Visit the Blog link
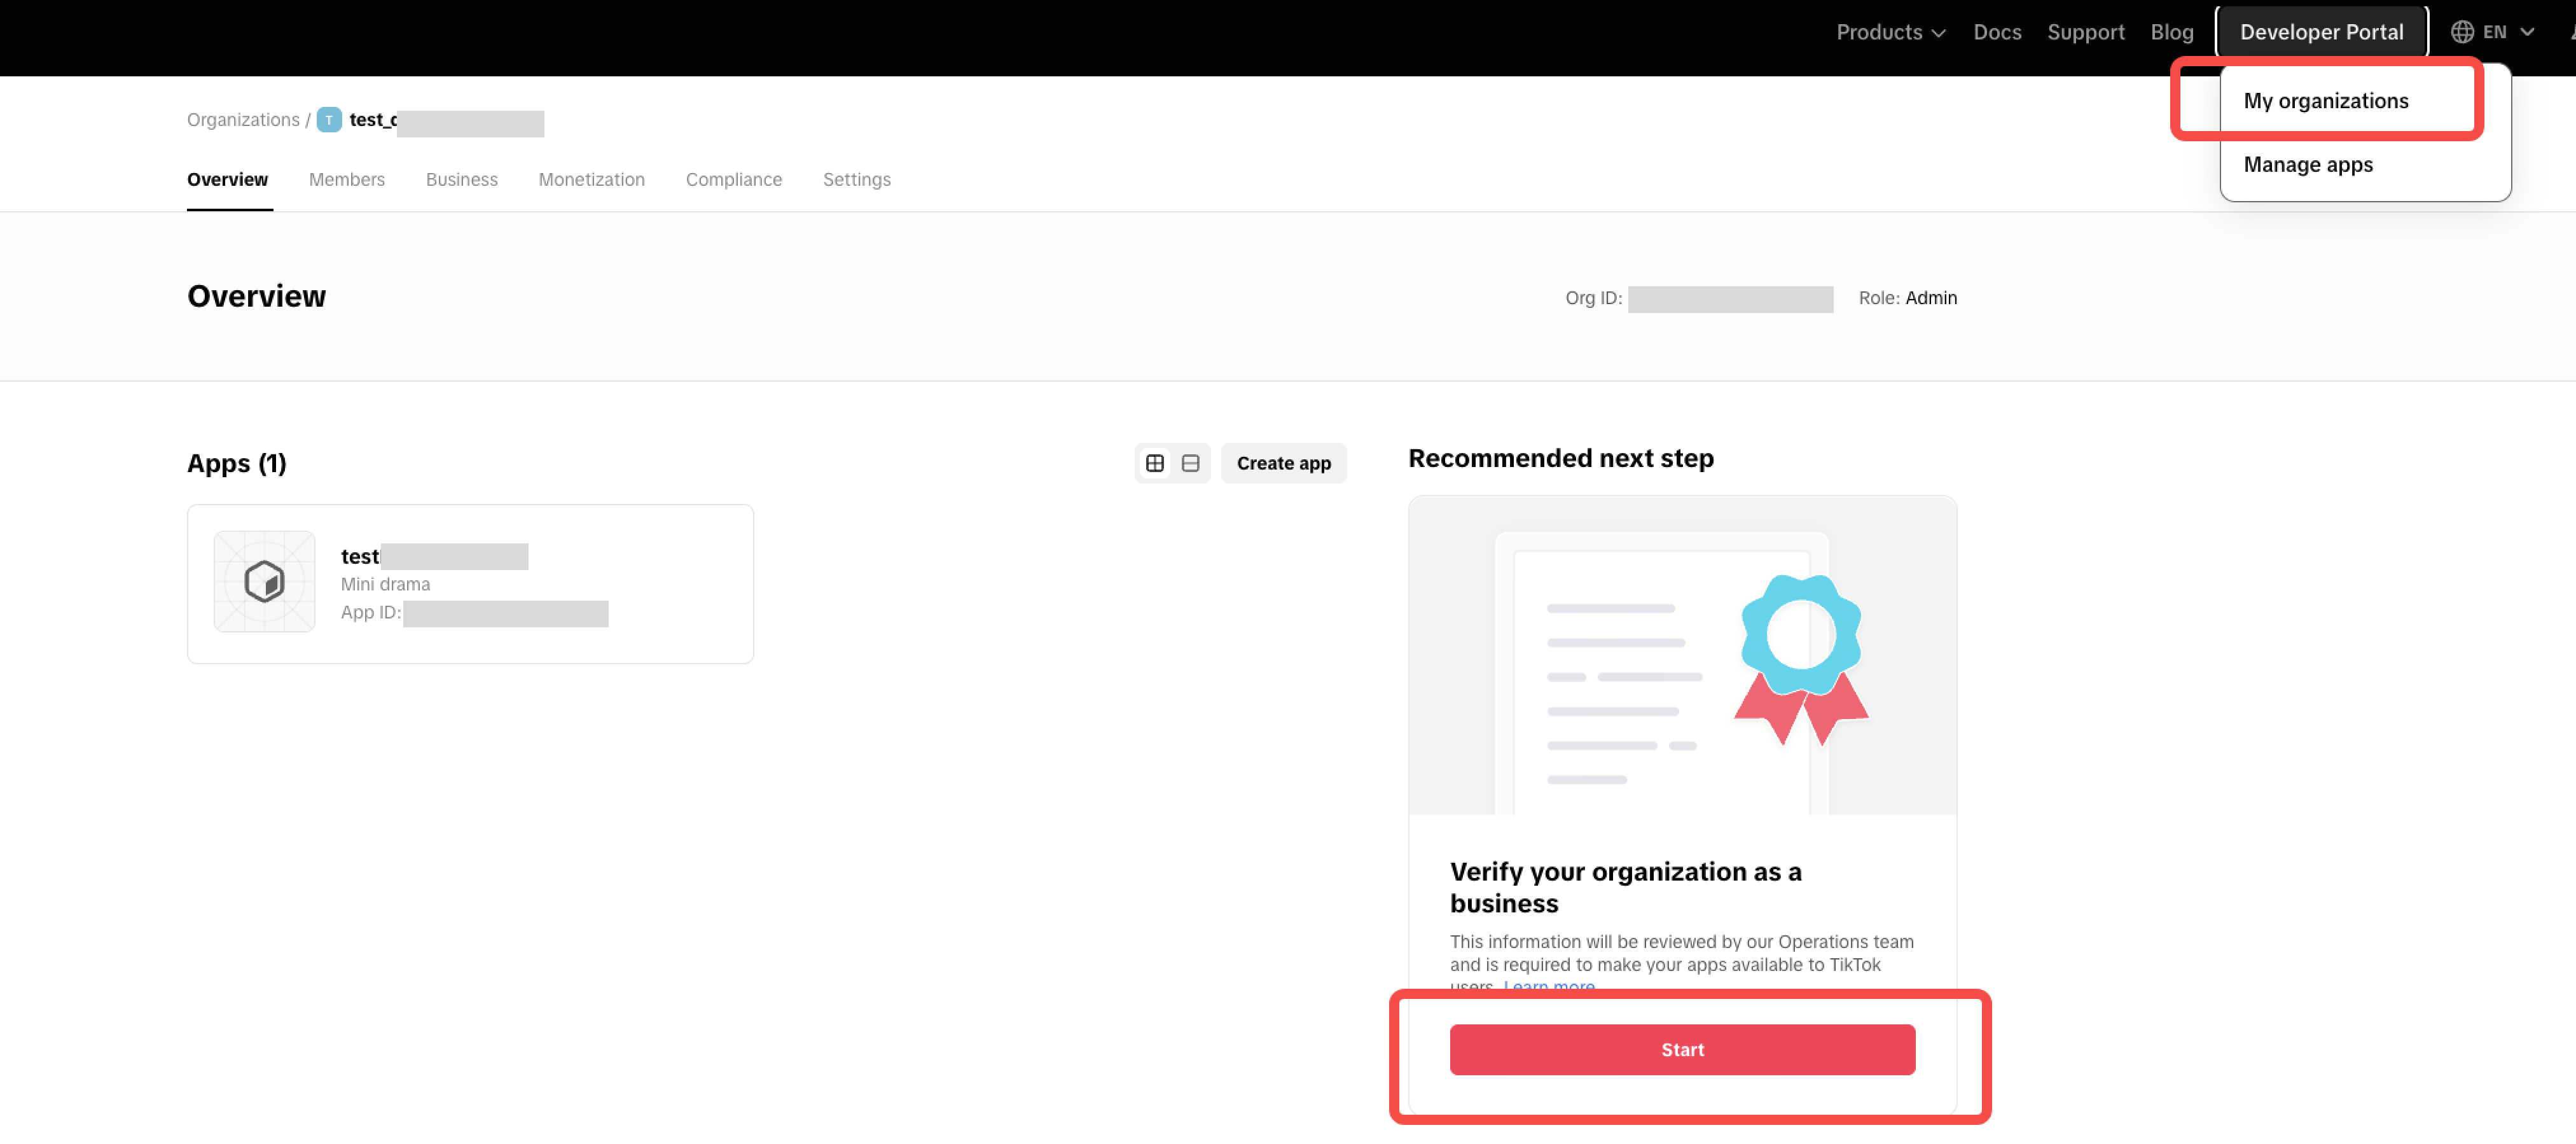 [2172, 32]
